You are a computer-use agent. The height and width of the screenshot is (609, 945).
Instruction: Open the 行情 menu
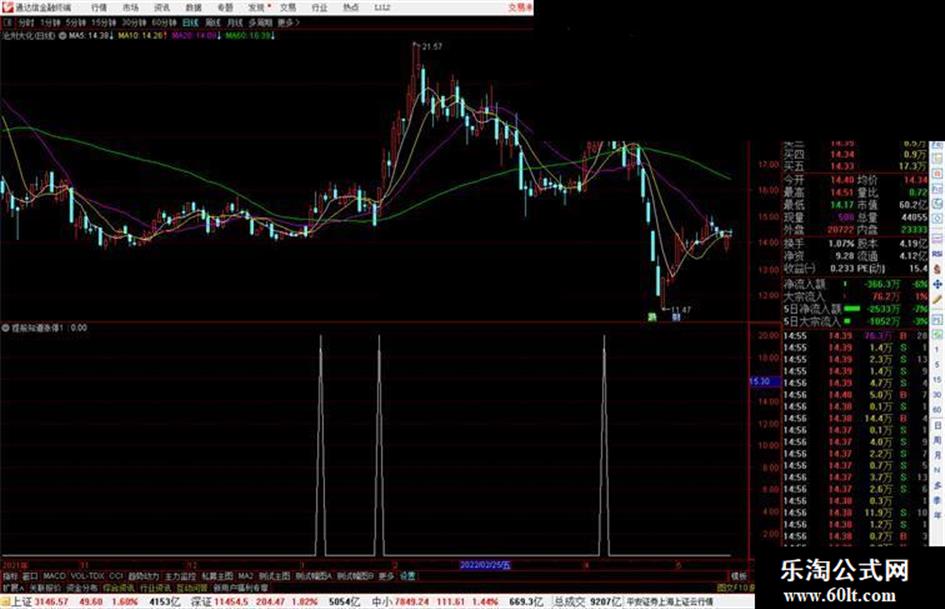pos(98,7)
